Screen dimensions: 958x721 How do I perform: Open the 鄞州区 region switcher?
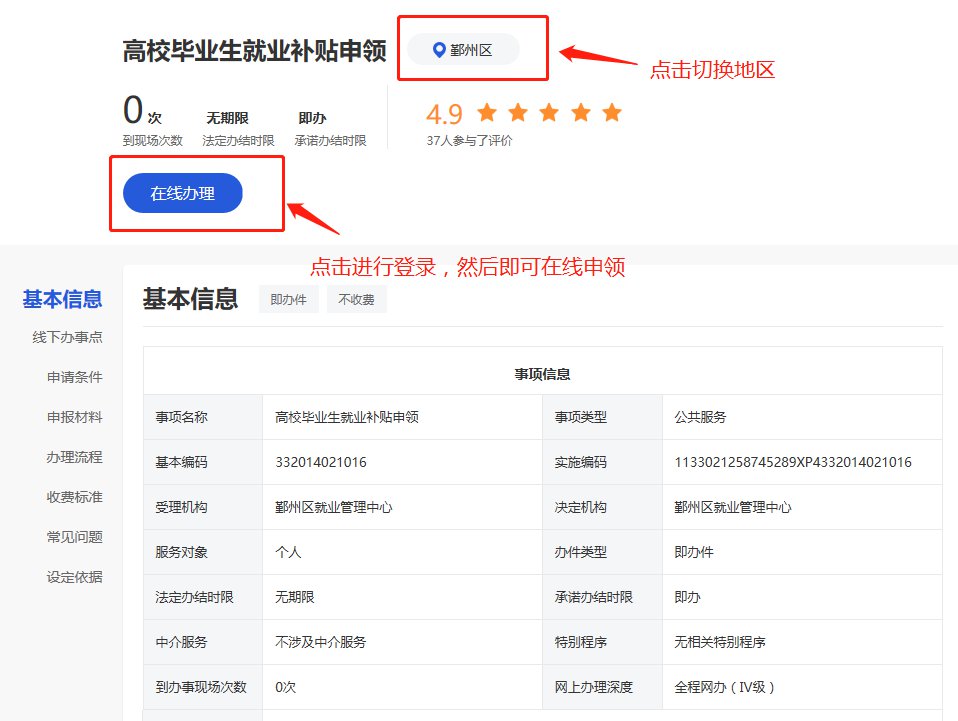click(x=463, y=50)
